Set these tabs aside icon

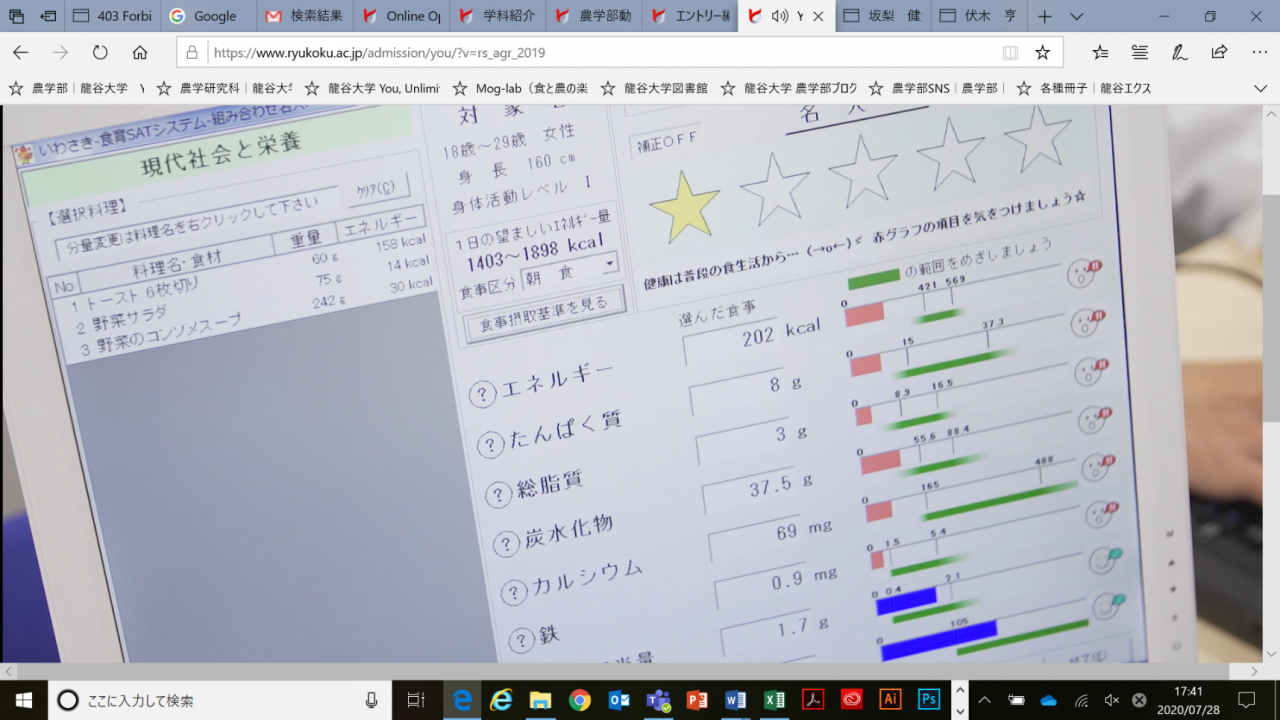coord(48,16)
